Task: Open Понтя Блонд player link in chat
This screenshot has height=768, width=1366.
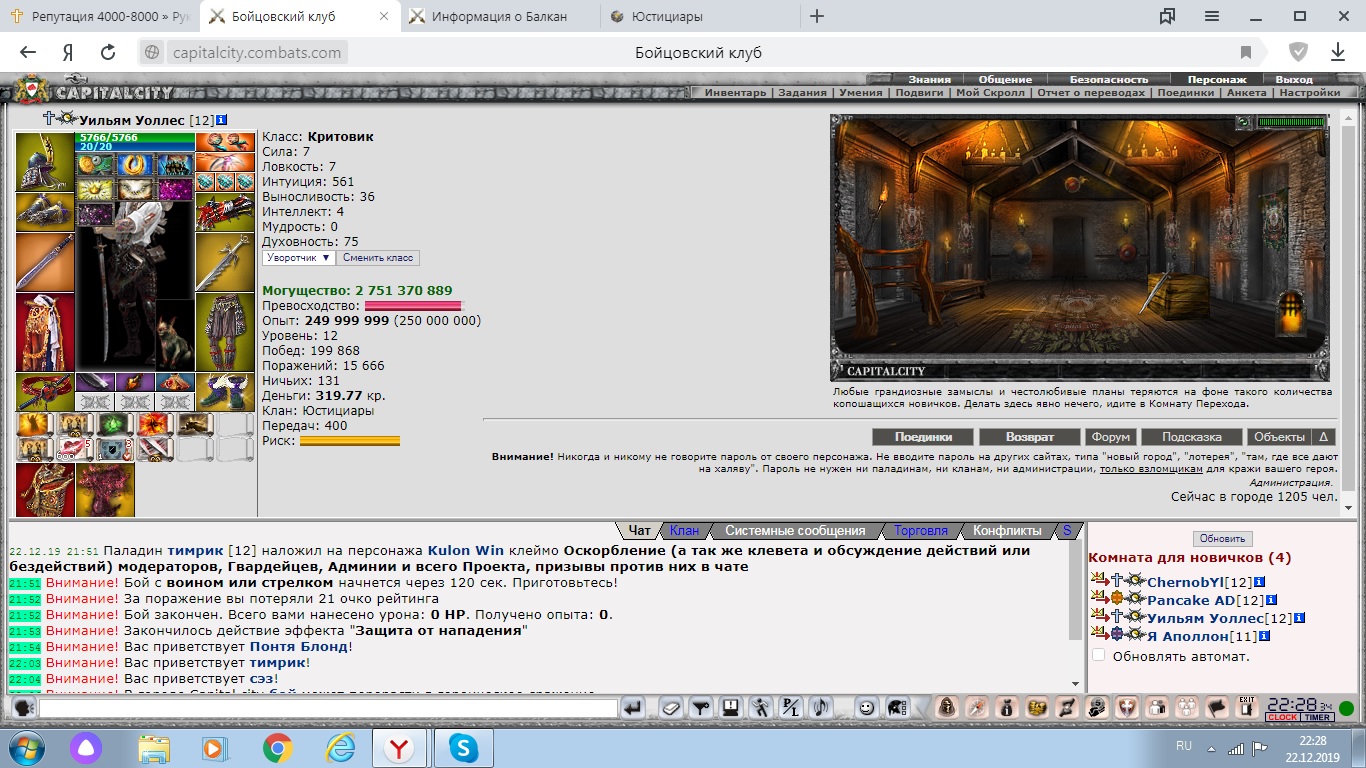Action: [x=299, y=646]
